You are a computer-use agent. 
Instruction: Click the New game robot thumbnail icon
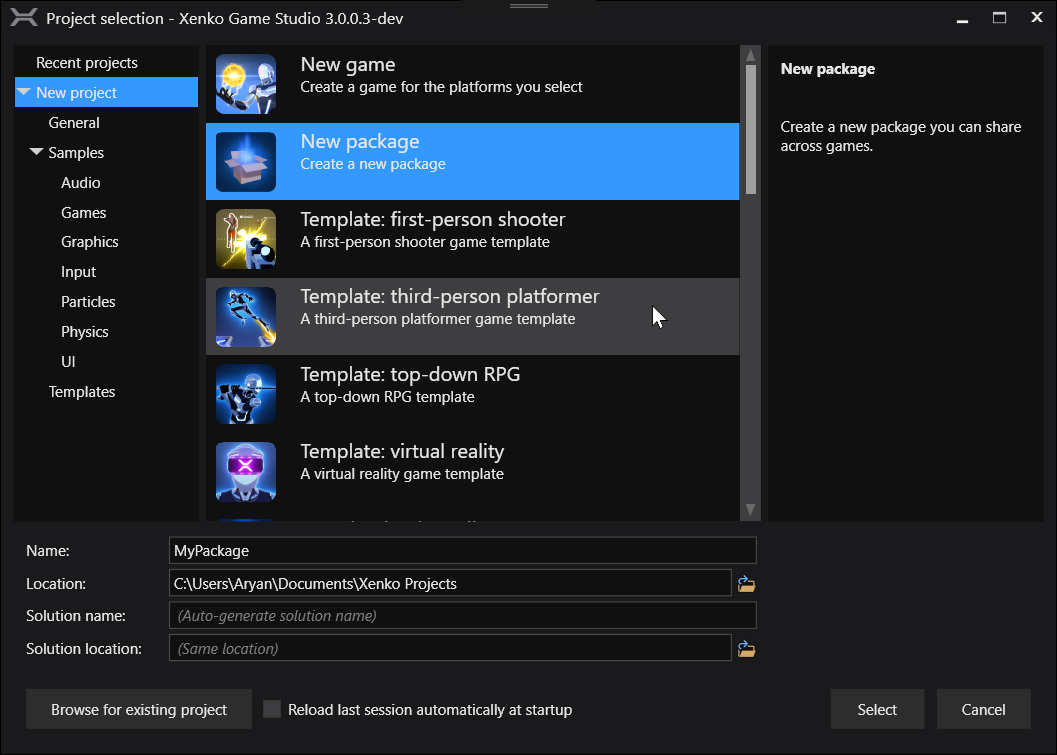point(245,84)
